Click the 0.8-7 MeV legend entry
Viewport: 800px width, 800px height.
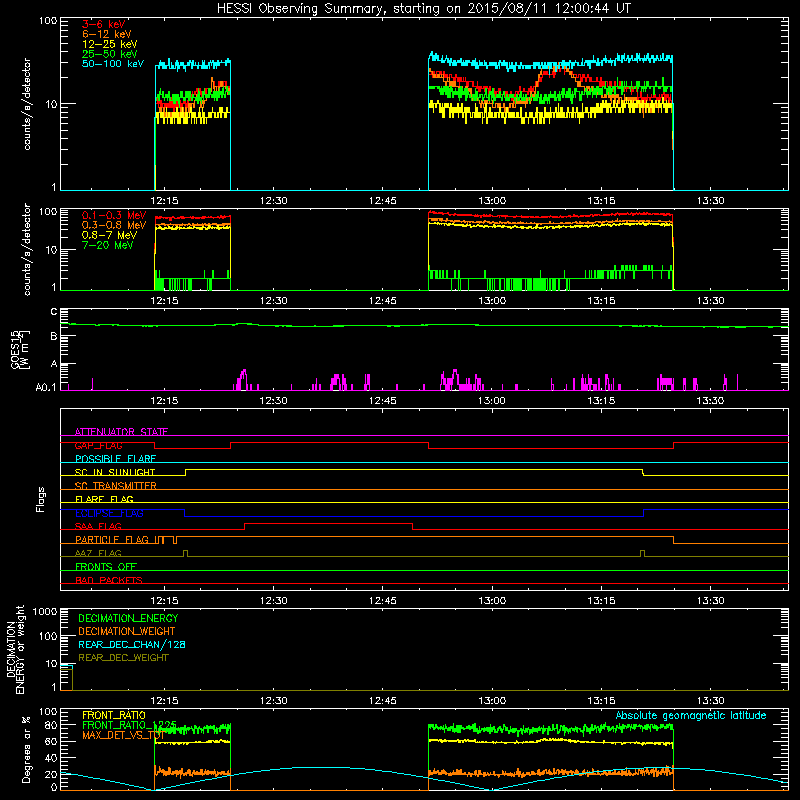[110, 235]
